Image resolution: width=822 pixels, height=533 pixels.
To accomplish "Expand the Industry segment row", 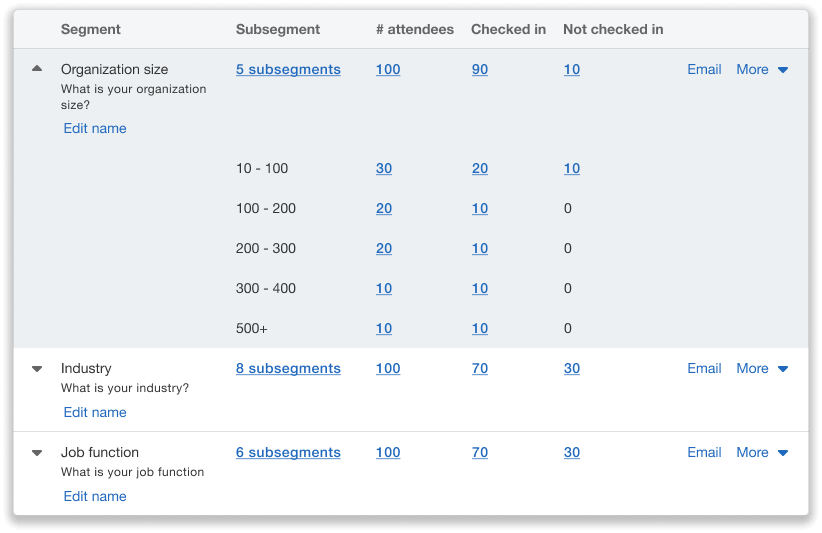I will (37, 369).
